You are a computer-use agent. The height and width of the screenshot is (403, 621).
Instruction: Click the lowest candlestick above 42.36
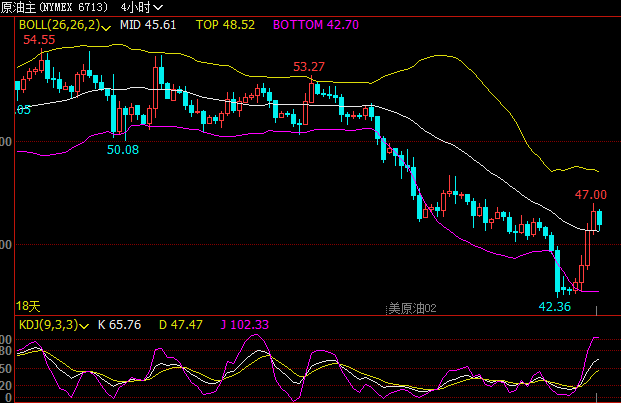558,272
